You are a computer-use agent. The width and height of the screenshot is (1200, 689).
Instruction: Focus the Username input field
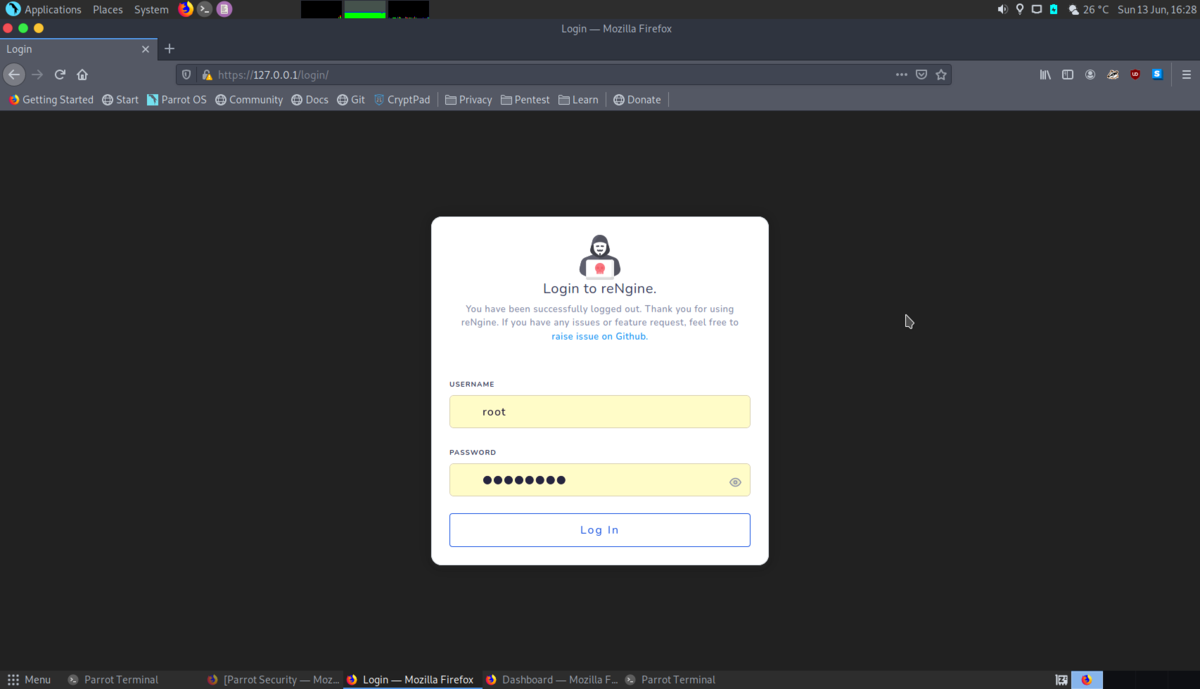(x=600, y=412)
